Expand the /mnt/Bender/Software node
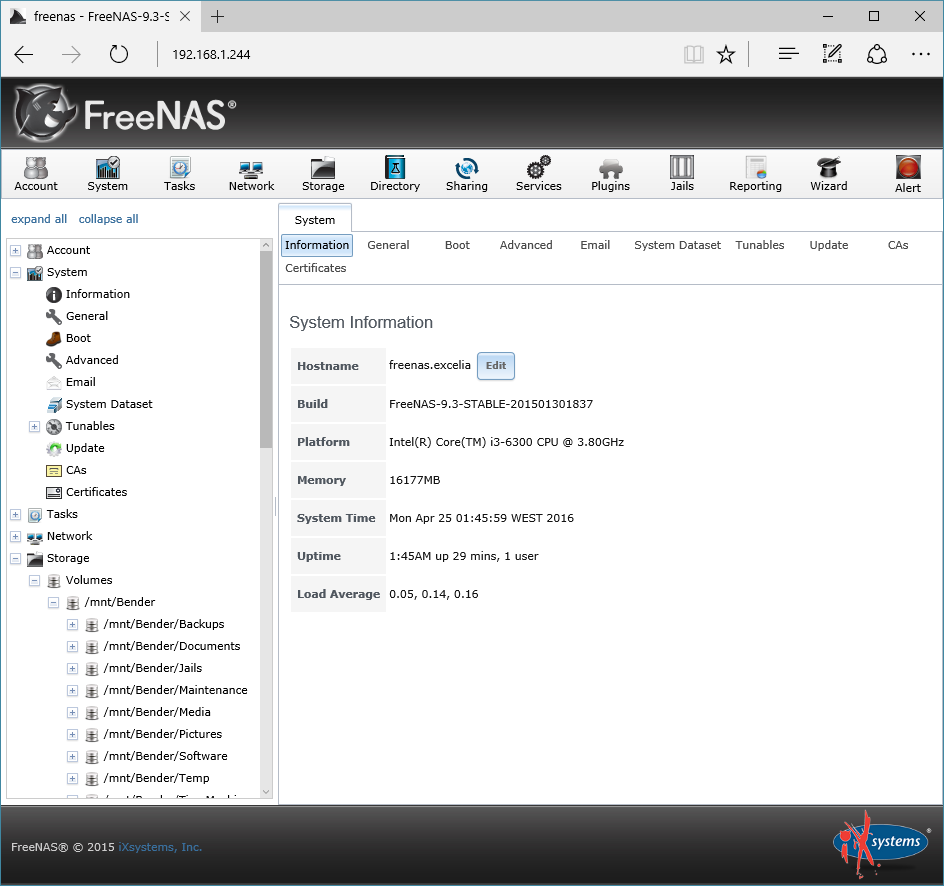944x886 pixels. [x=72, y=757]
